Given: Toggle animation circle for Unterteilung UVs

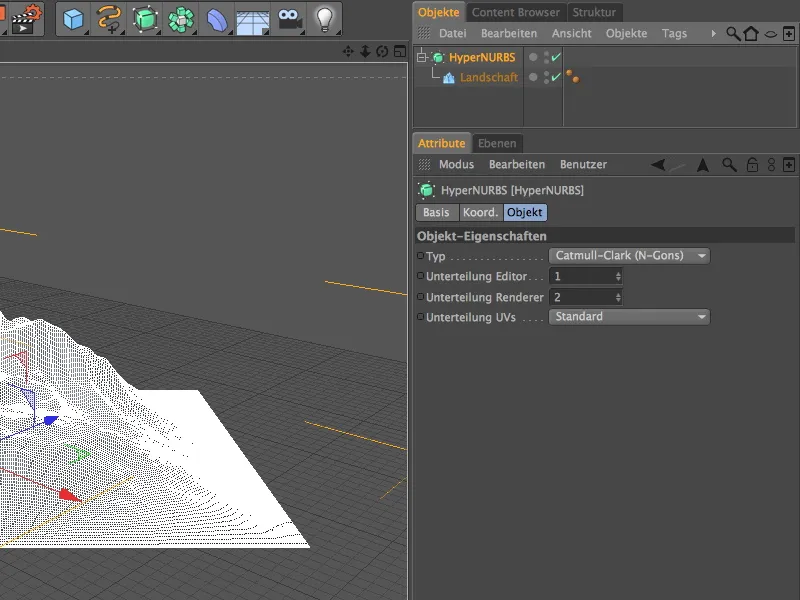Looking at the screenshot, I should click(420, 317).
